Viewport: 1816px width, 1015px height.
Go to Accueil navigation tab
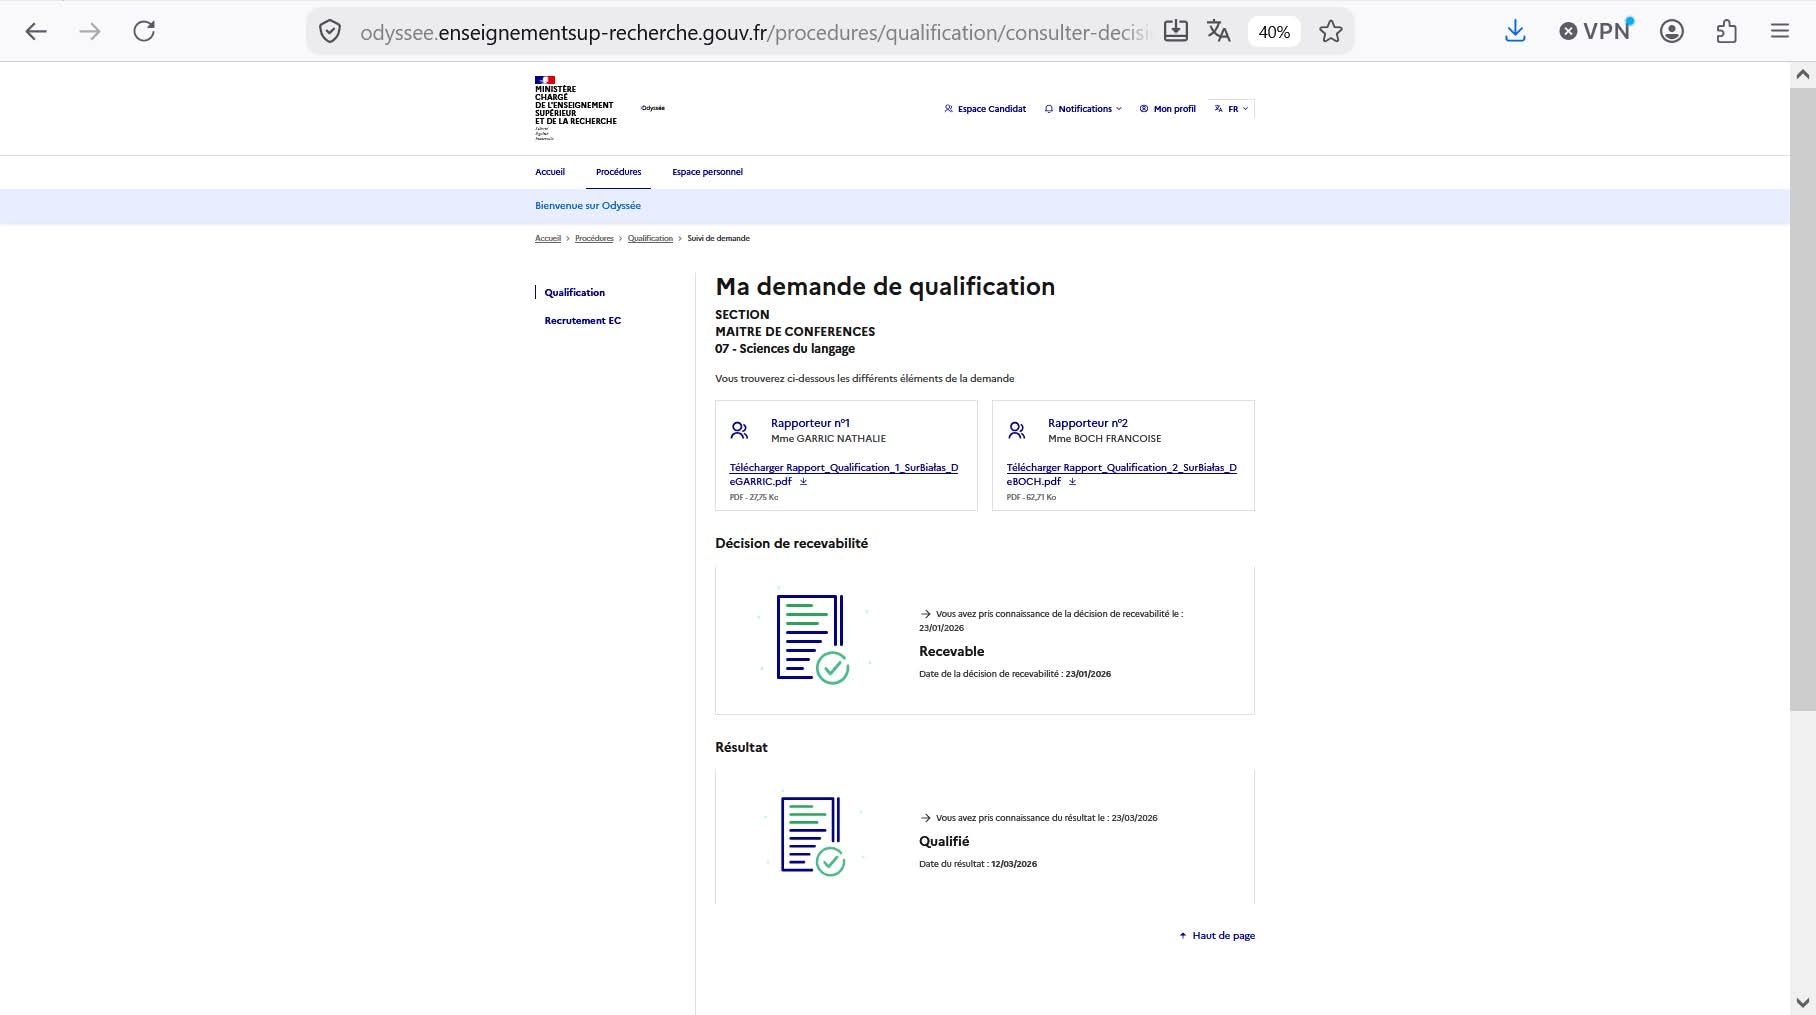point(550,172)
